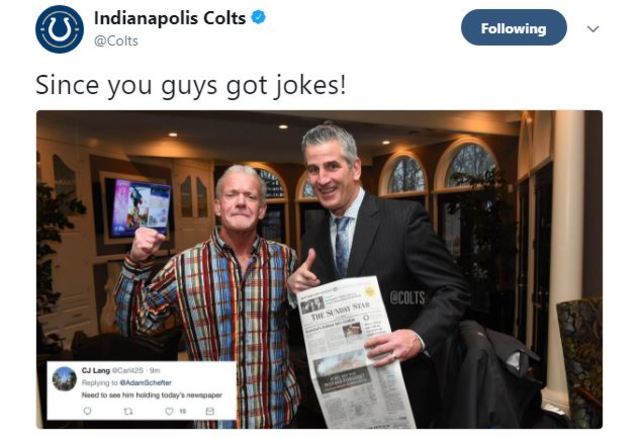Click the reply bubble icon in CJ Lang's tweet

click(87, 411)
